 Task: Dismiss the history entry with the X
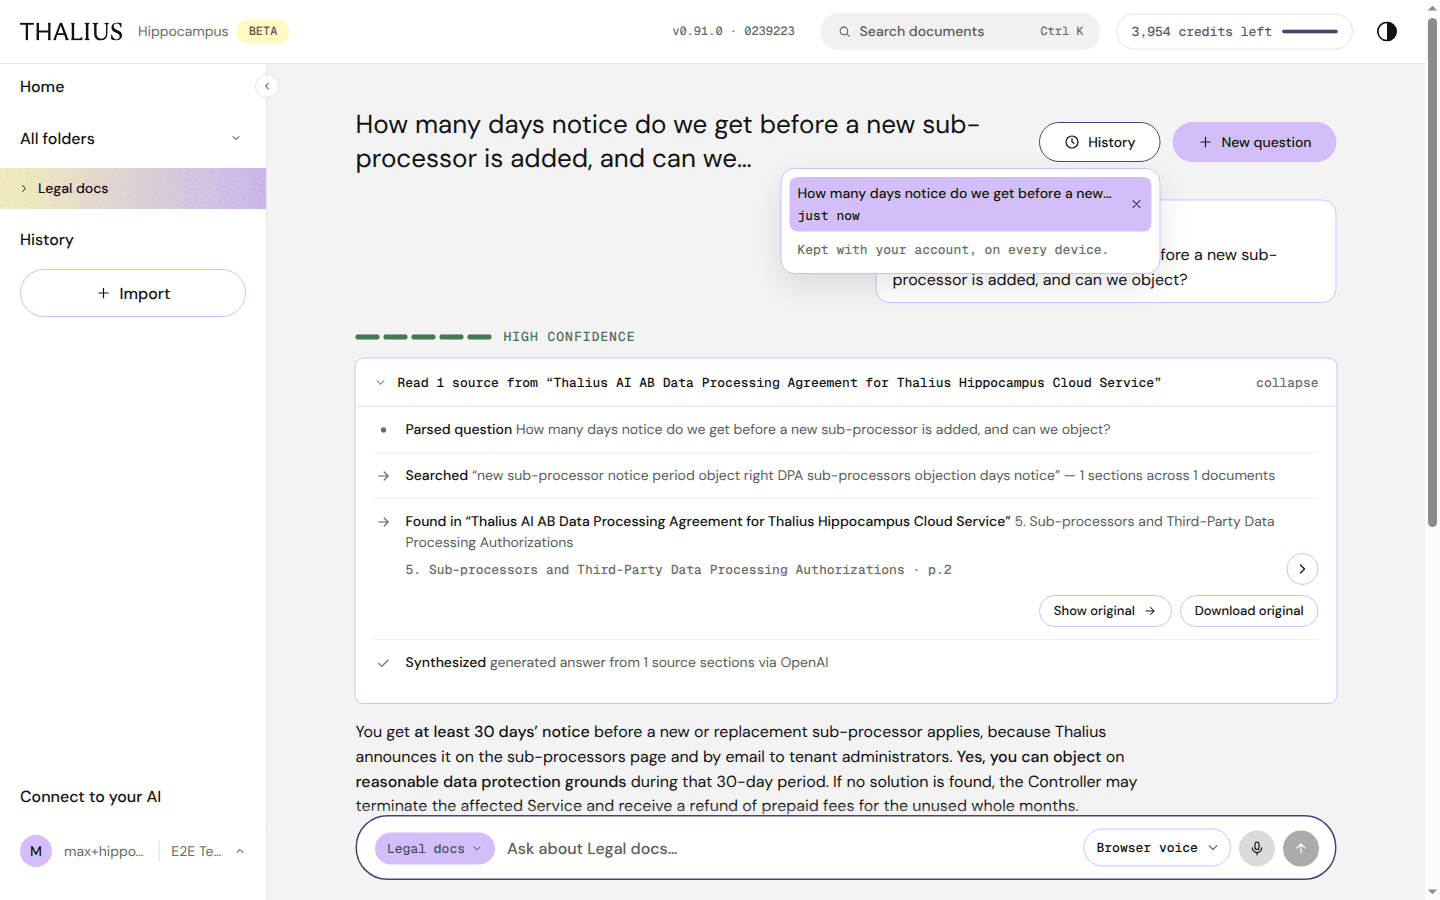(1136, 204)
